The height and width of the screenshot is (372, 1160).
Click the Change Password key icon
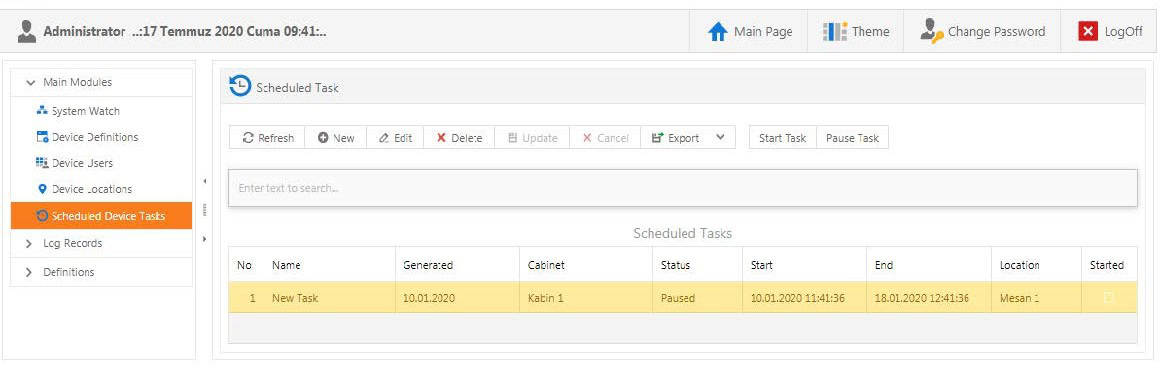931,32
